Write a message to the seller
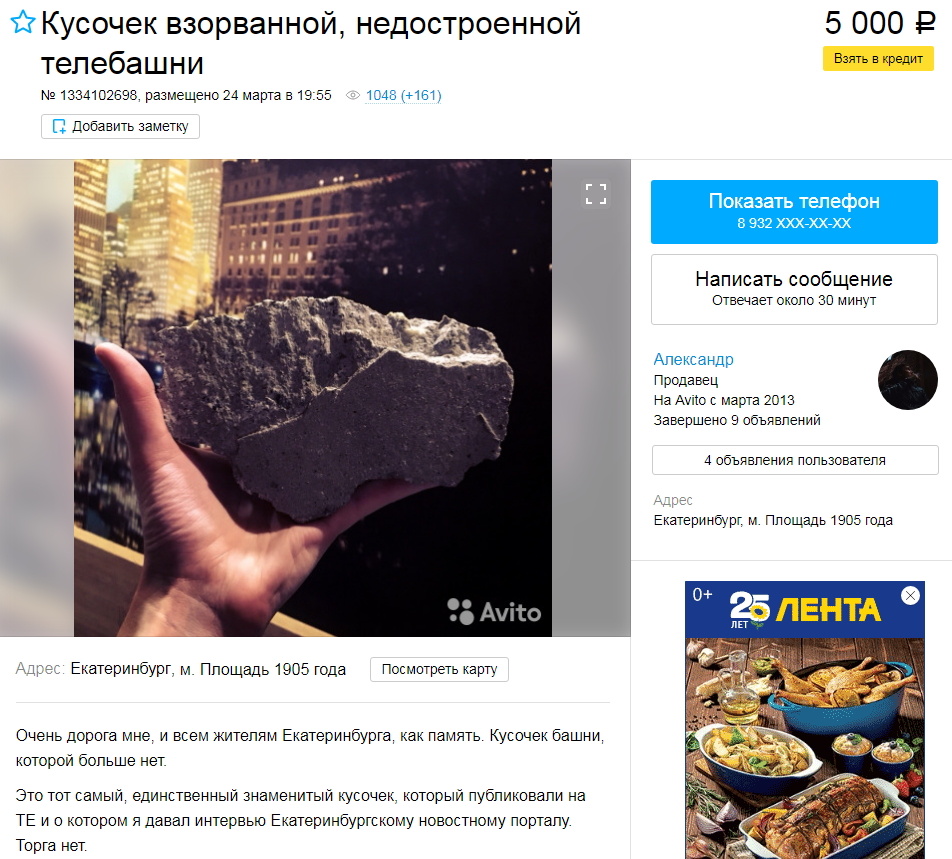The height and width of the screenshot is (859, 952). (794, 289)
